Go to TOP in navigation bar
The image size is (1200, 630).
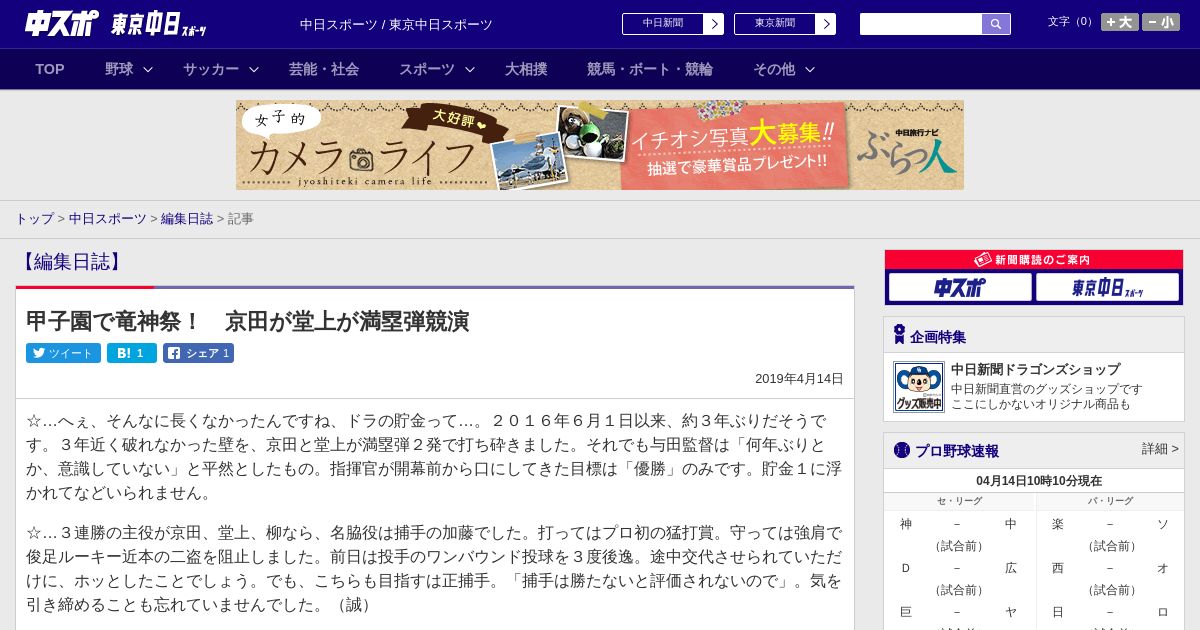[x=50, y=69]
